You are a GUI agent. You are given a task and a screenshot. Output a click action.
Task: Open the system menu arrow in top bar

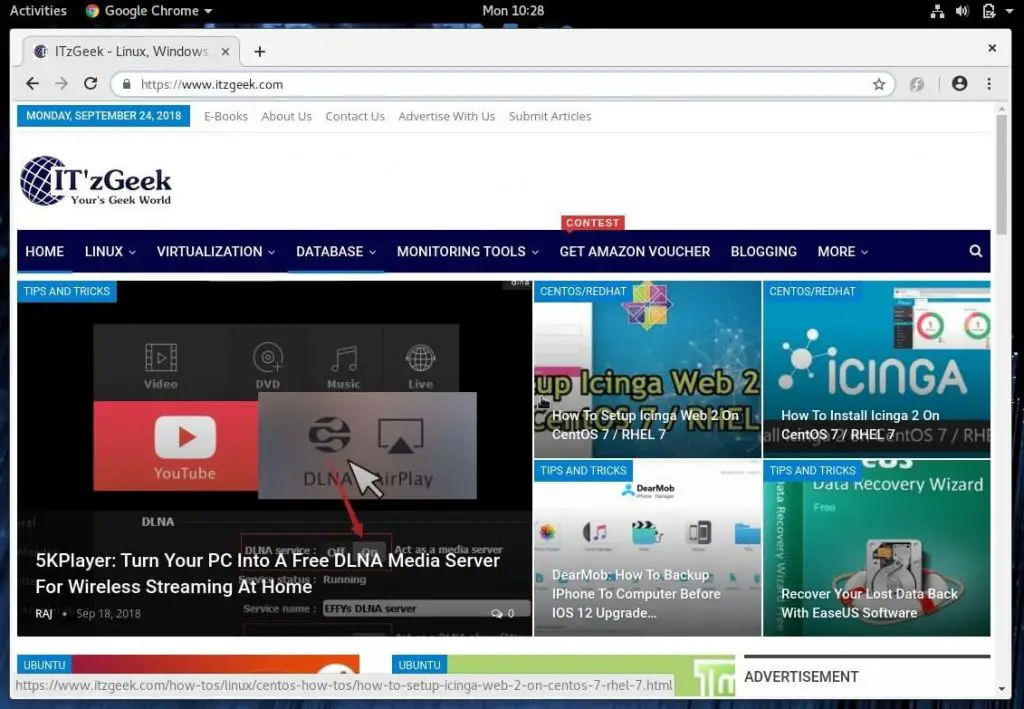(1010, 11)
